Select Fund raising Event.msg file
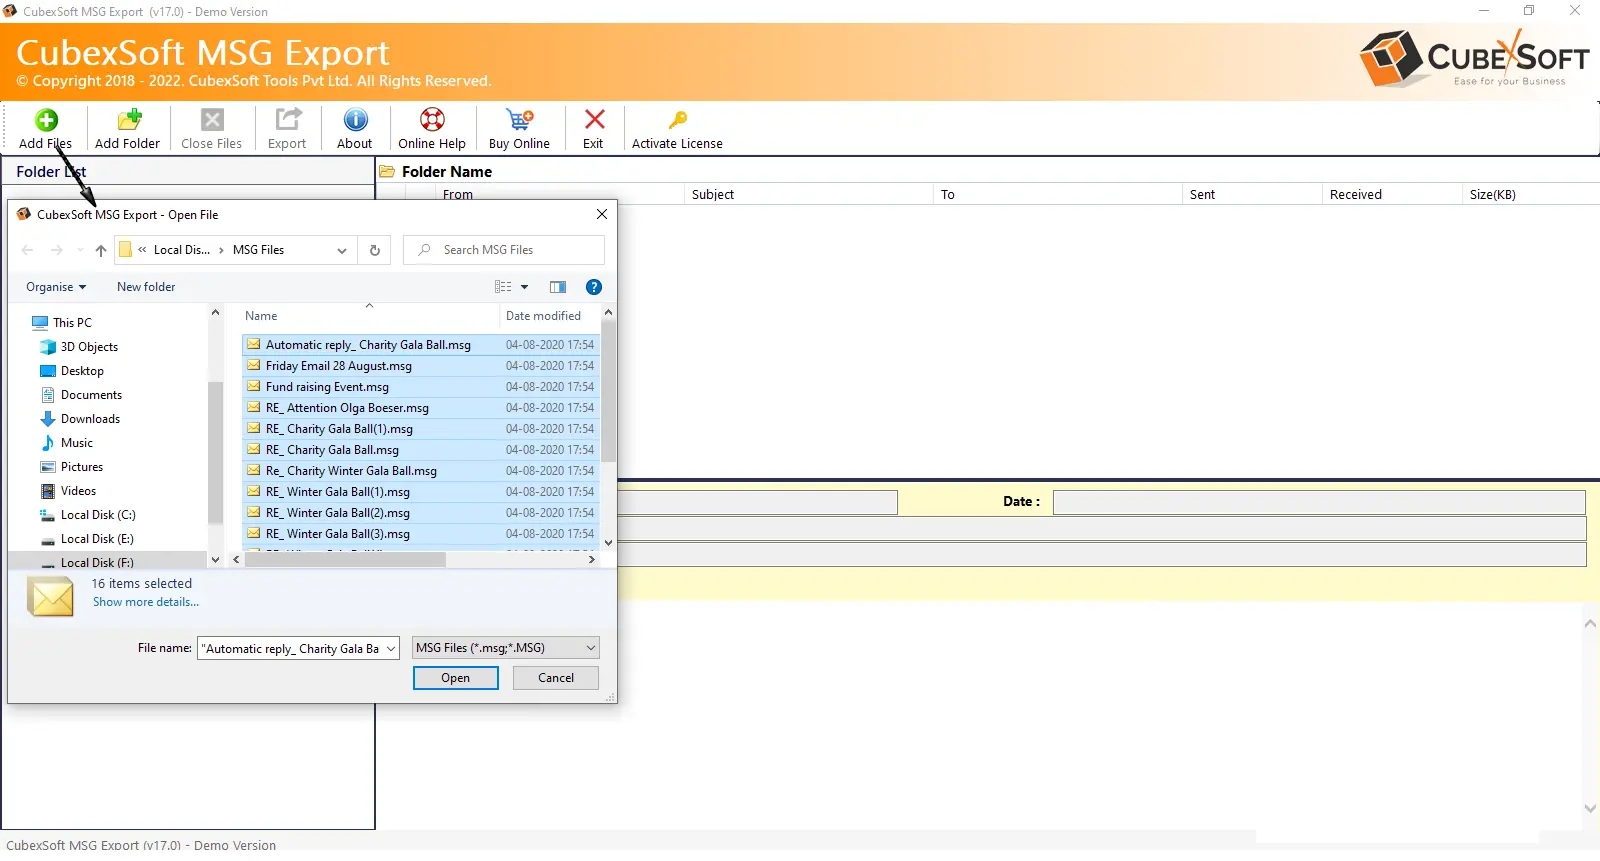1600x861 pixels. 420,387
